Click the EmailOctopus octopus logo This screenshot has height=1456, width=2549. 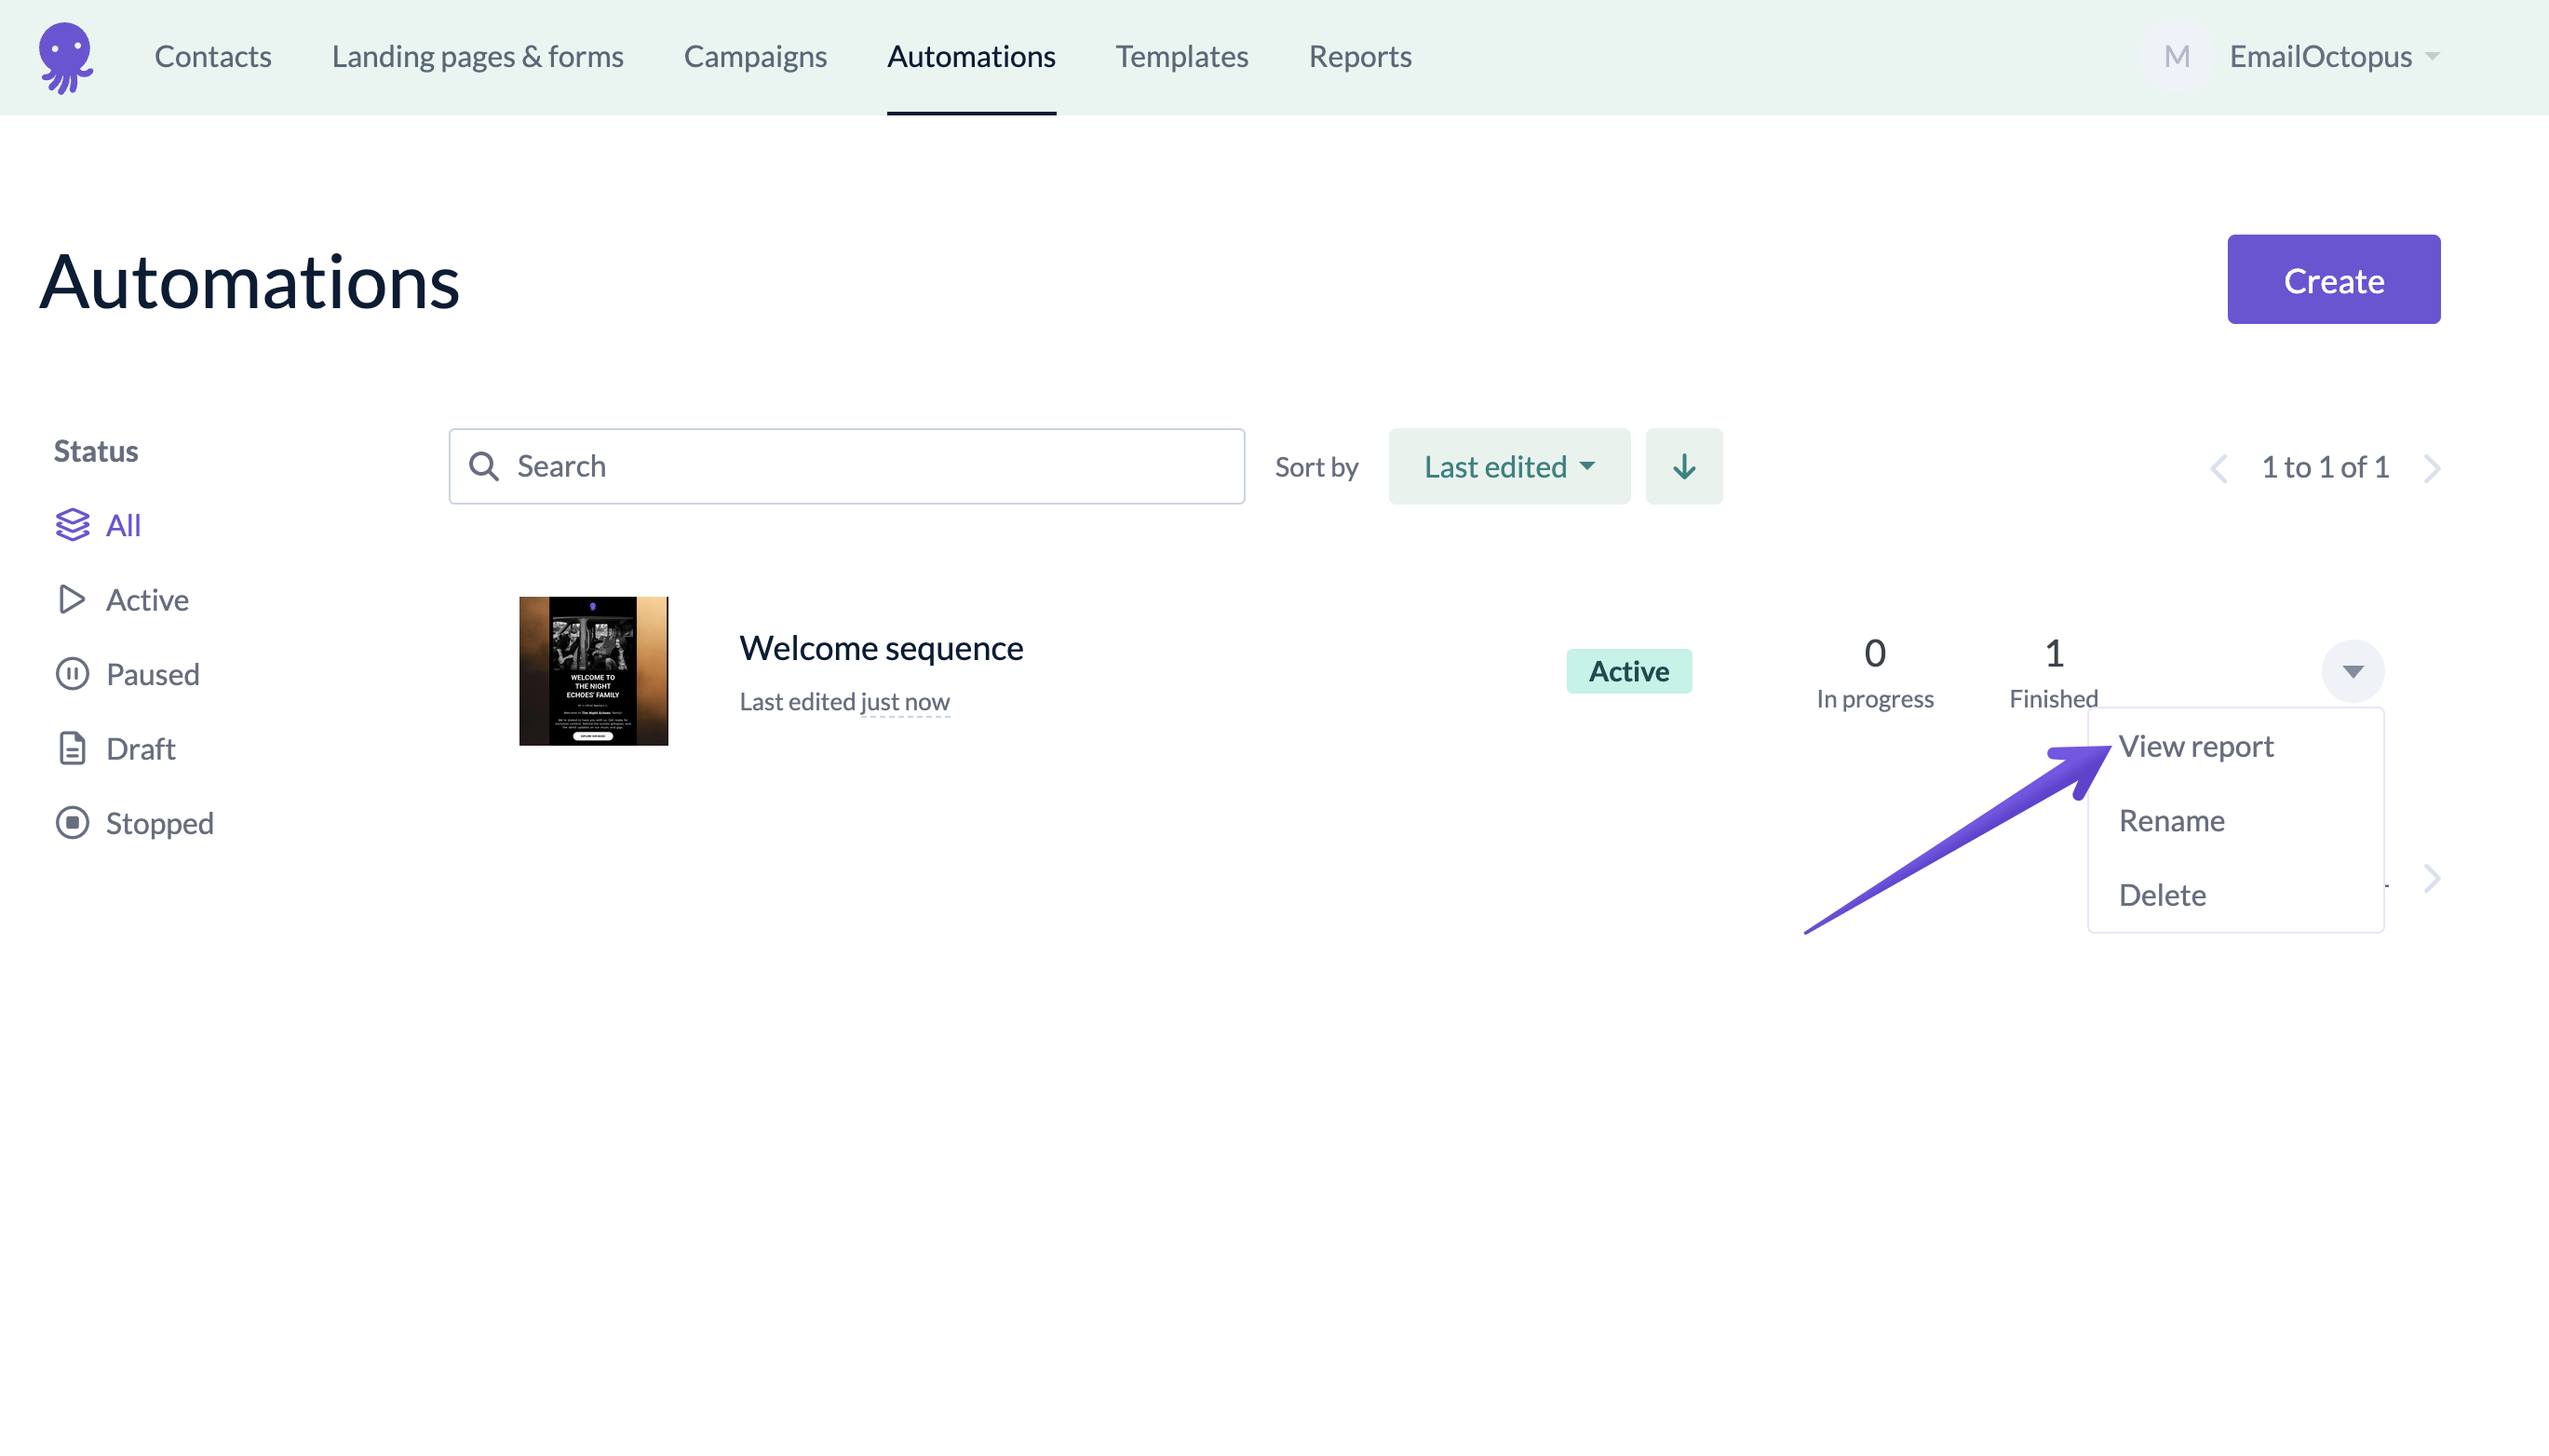[x=66, y=57]
